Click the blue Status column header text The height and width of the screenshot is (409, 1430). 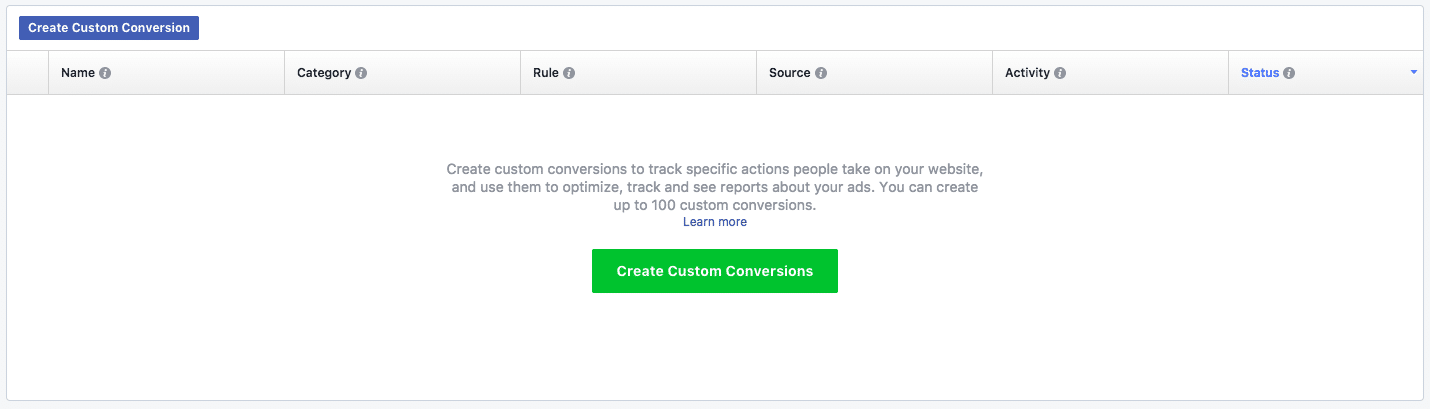(x=1260, y=73)
